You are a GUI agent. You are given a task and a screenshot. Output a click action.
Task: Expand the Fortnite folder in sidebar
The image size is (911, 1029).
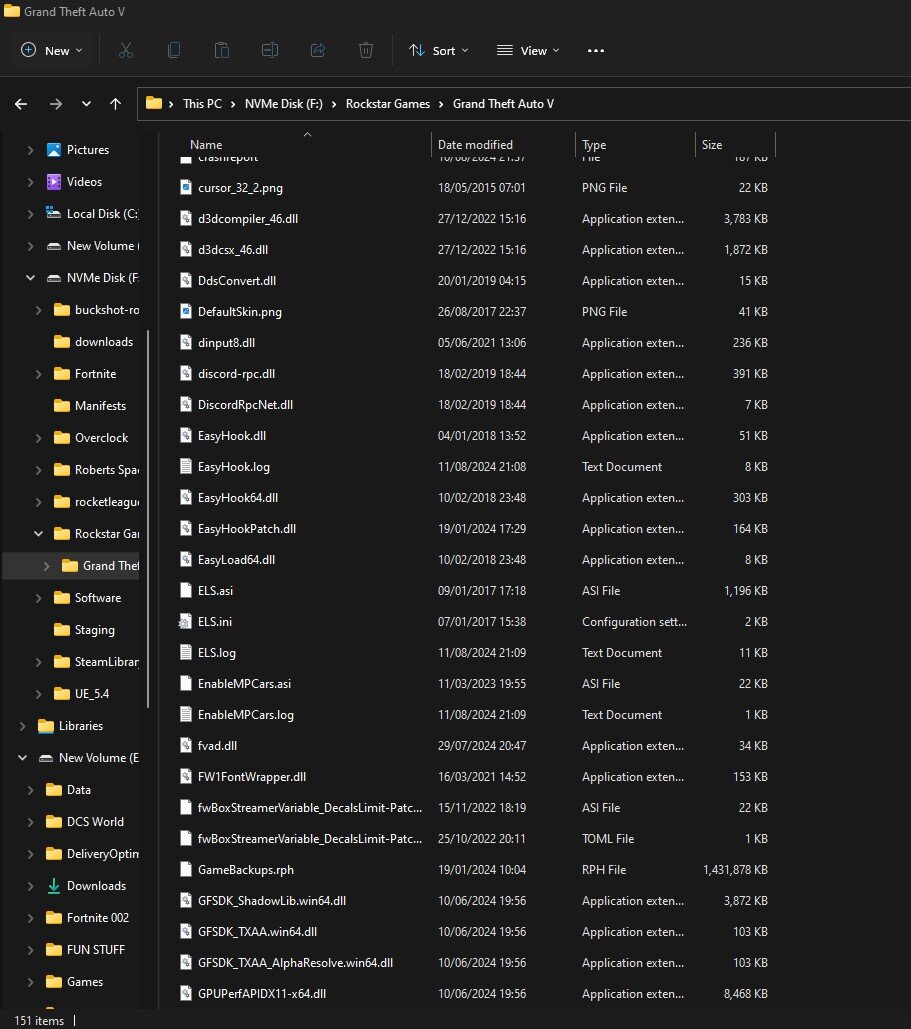coord(38,374)
